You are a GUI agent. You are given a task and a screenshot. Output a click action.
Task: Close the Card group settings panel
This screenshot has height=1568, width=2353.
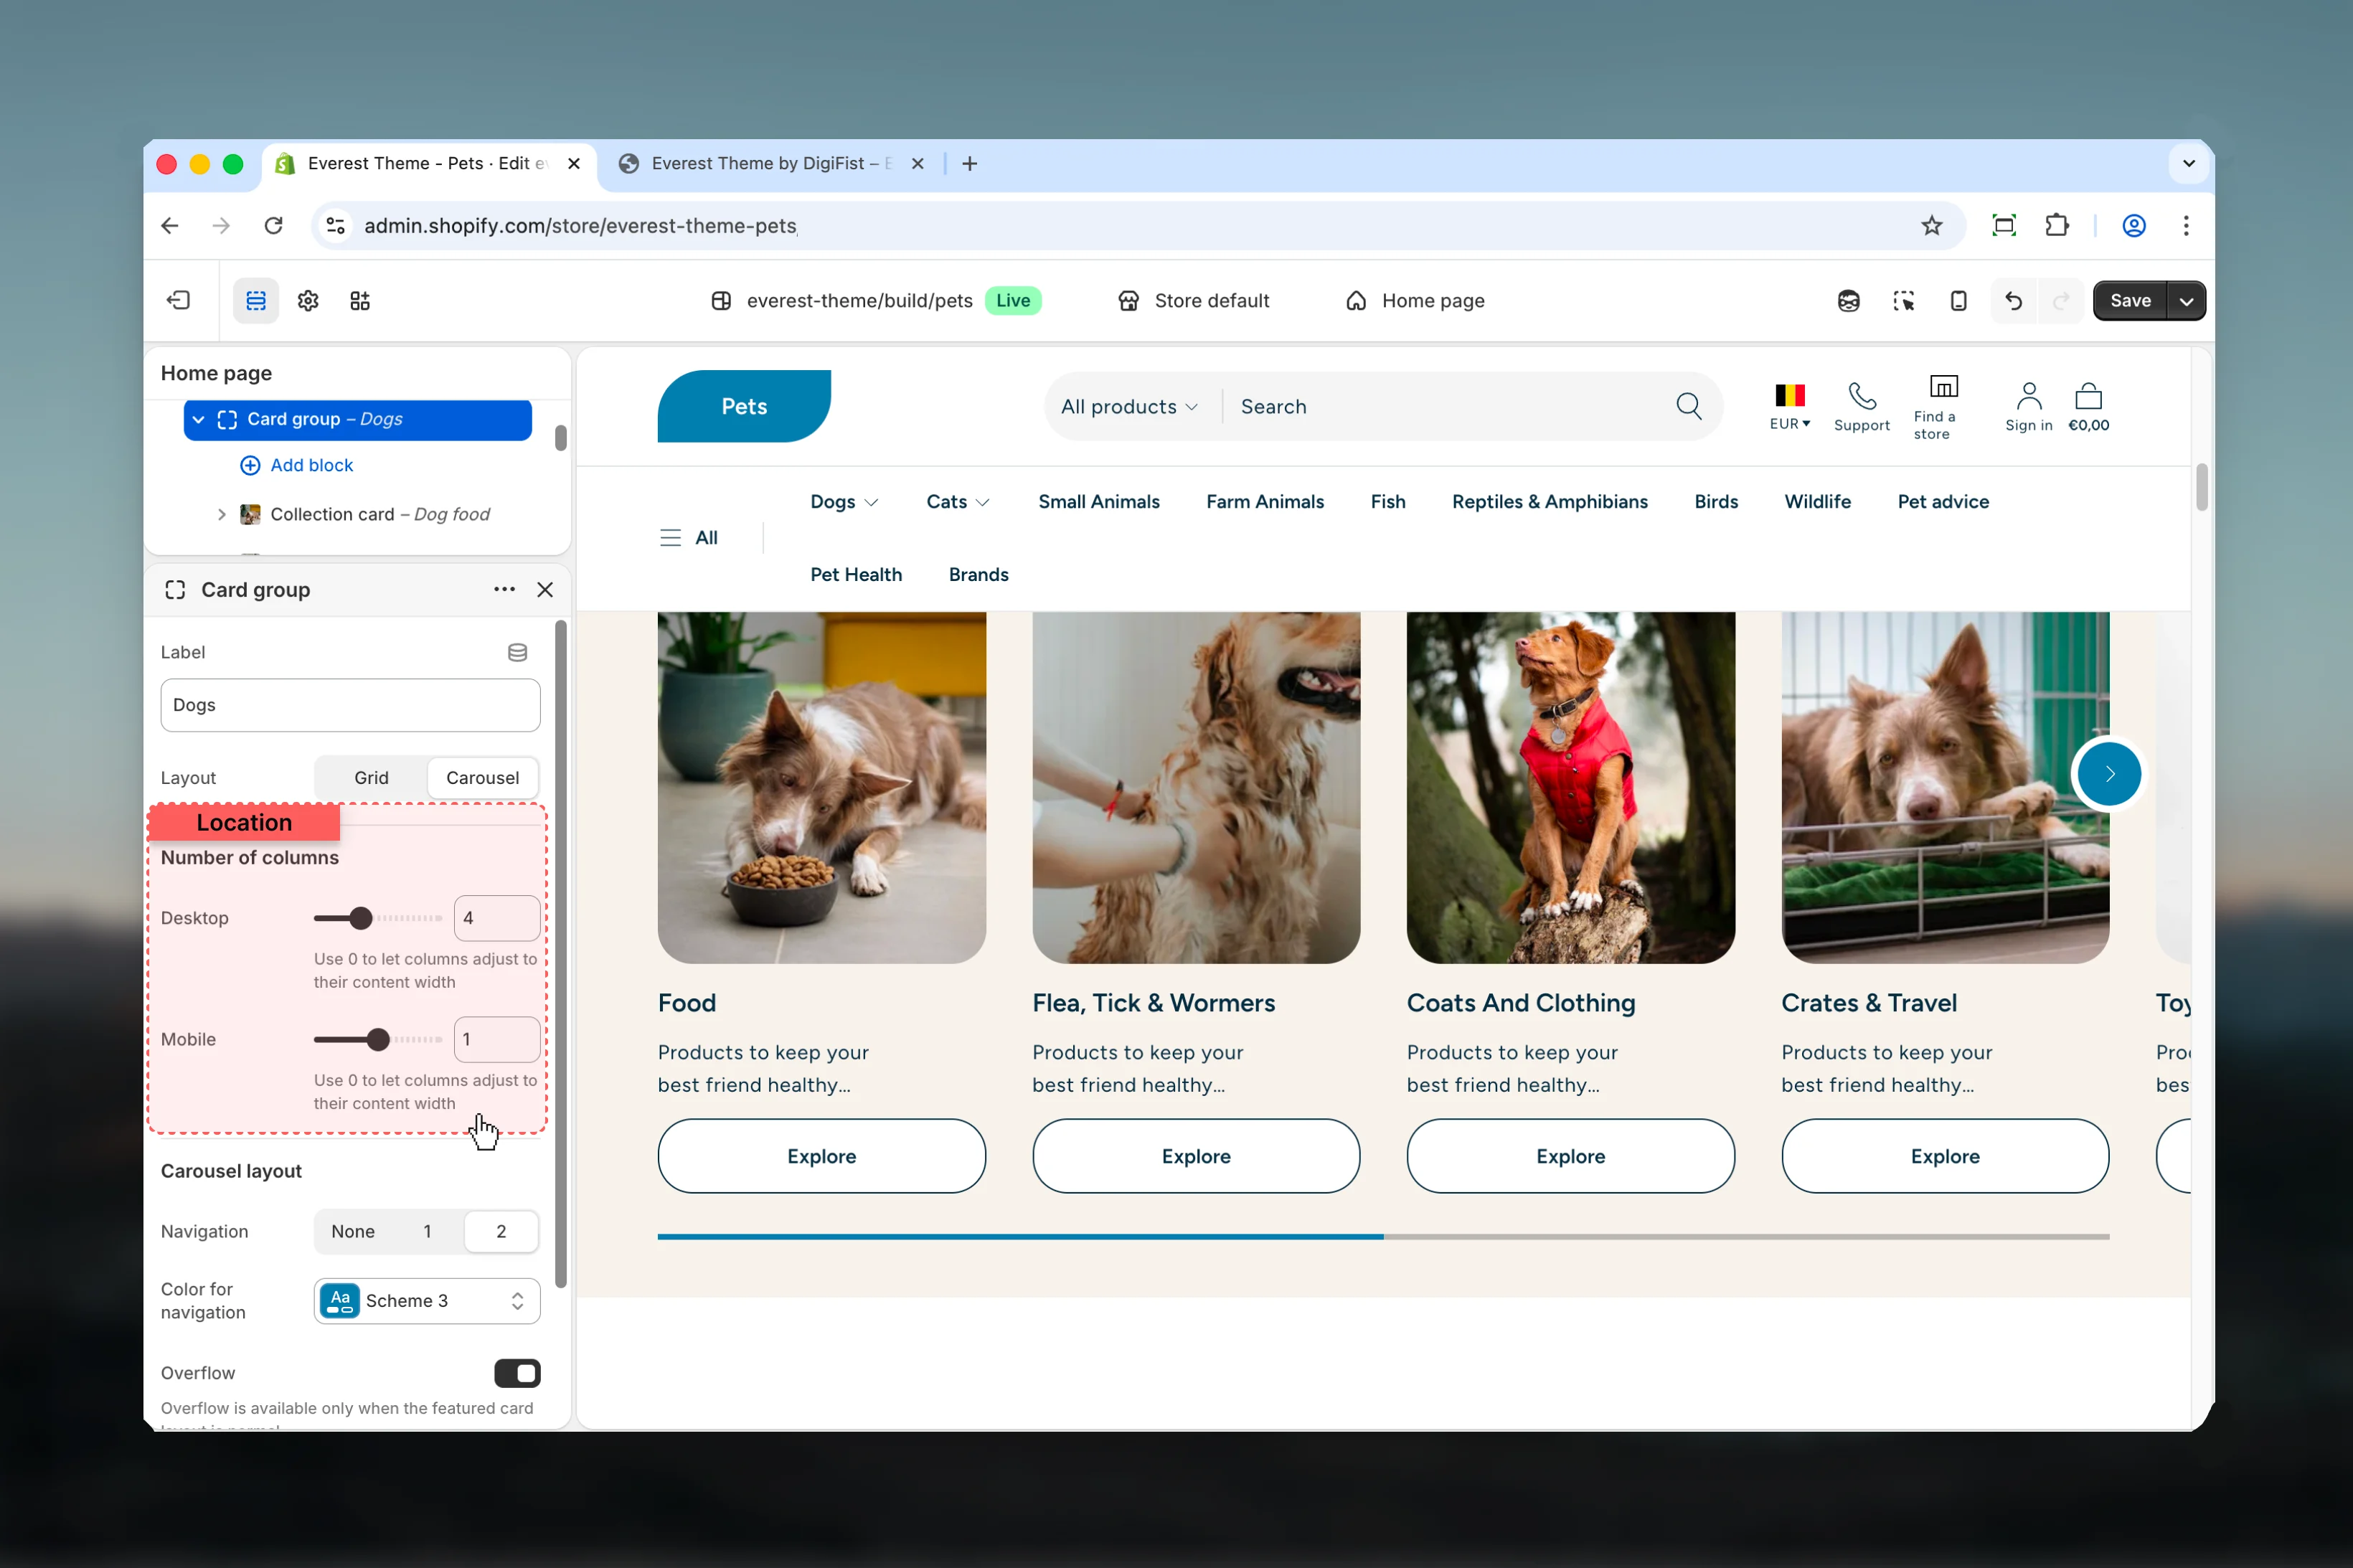(545, 589)
